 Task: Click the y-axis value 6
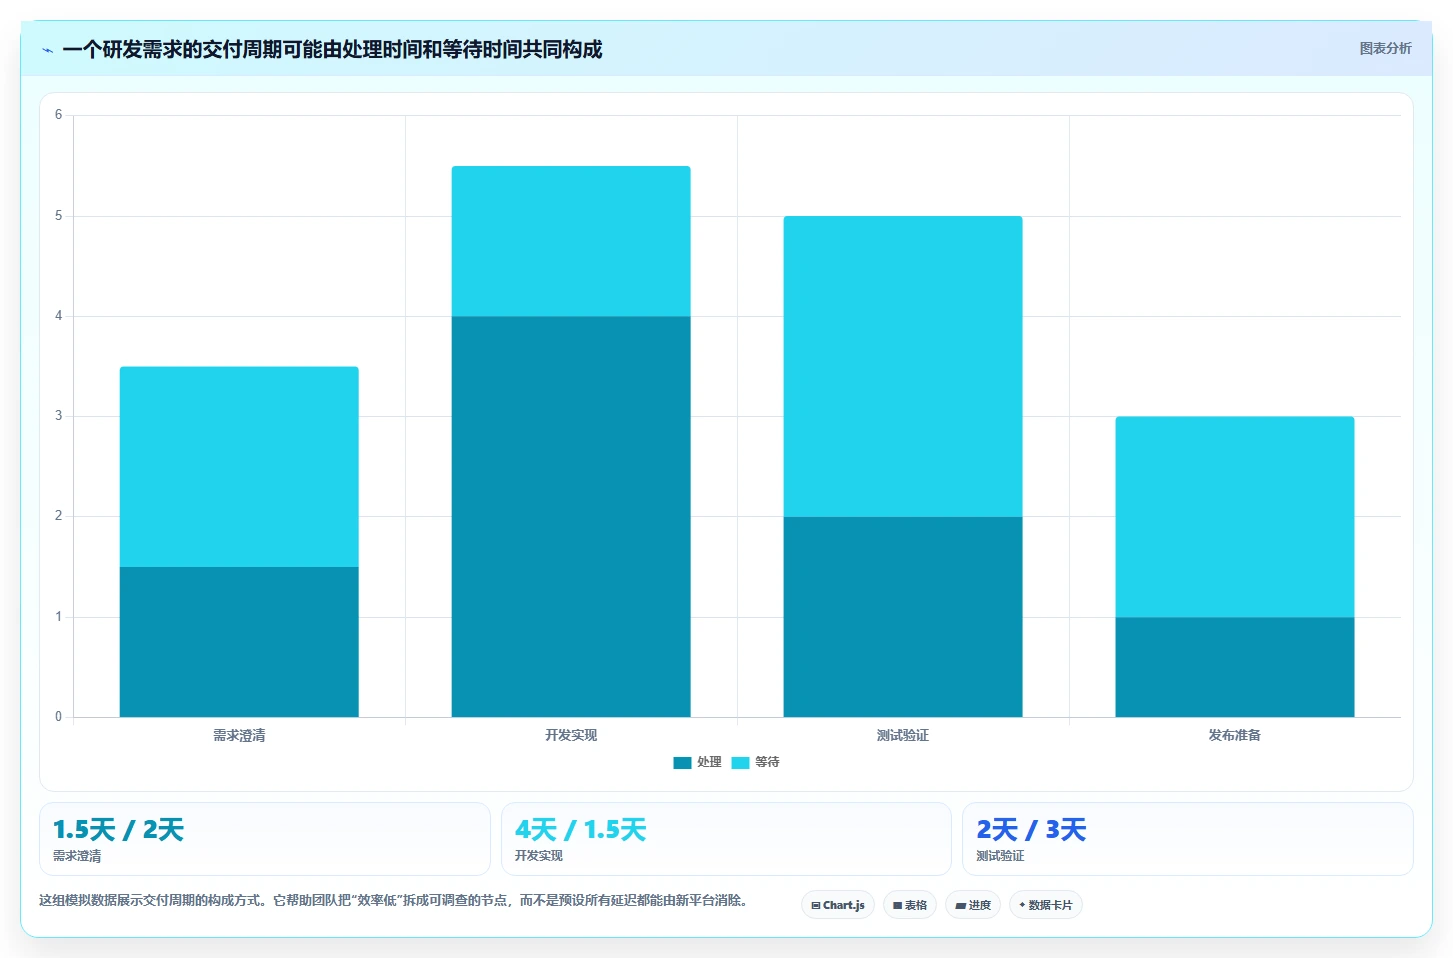click(x=58, y=115)
